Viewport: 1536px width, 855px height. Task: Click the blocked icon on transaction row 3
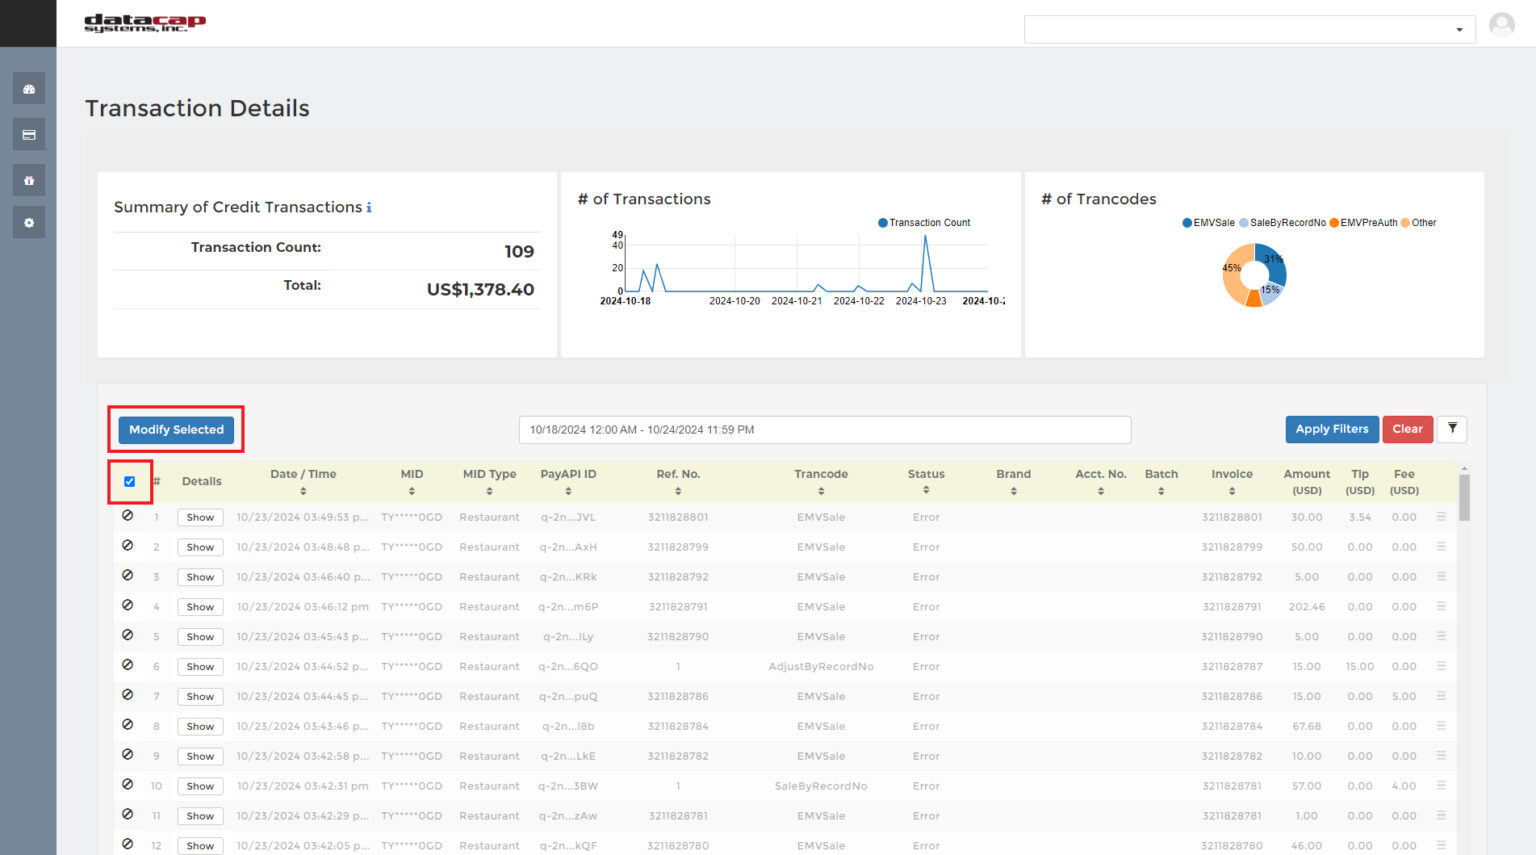tap(128, 576)
